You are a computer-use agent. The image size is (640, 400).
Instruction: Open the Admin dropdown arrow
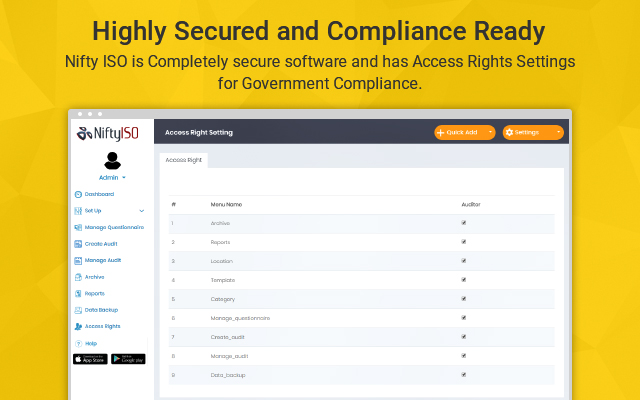[124, 178]
